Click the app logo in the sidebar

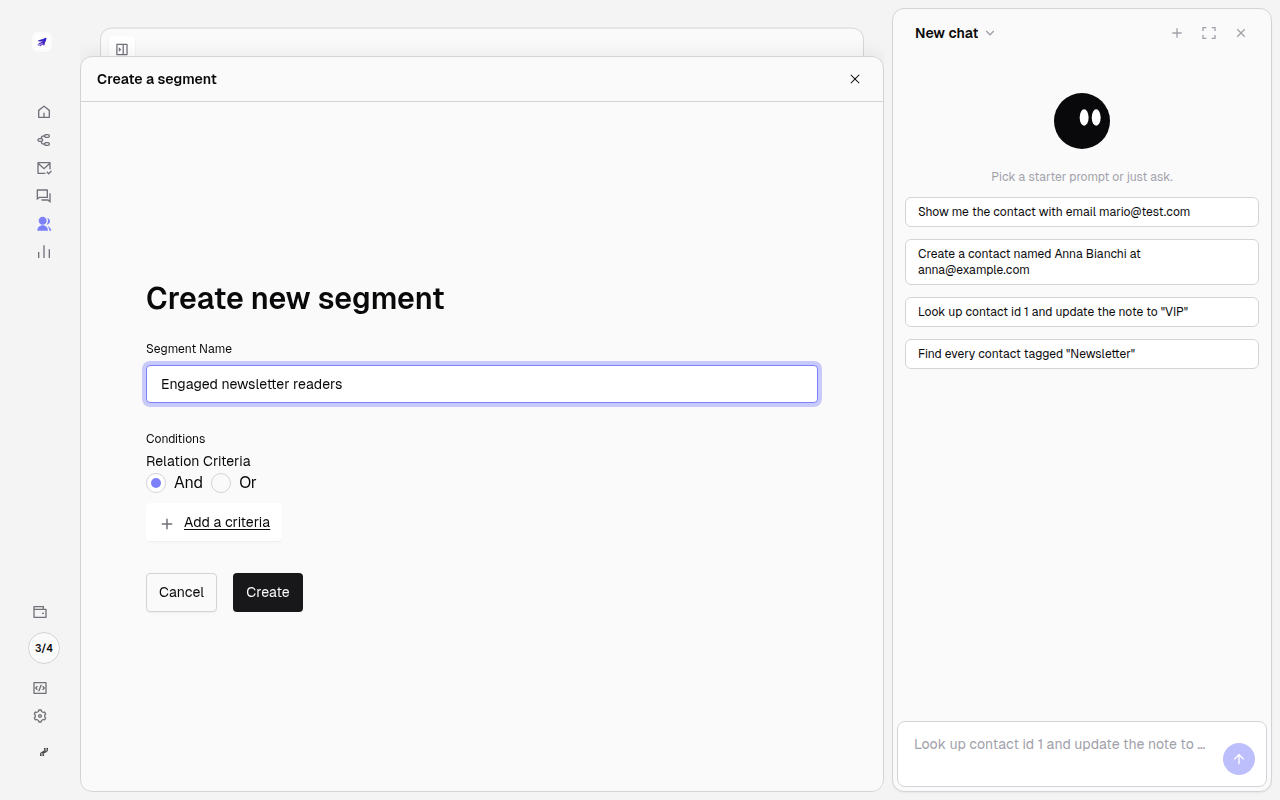(x=42, y=42)
